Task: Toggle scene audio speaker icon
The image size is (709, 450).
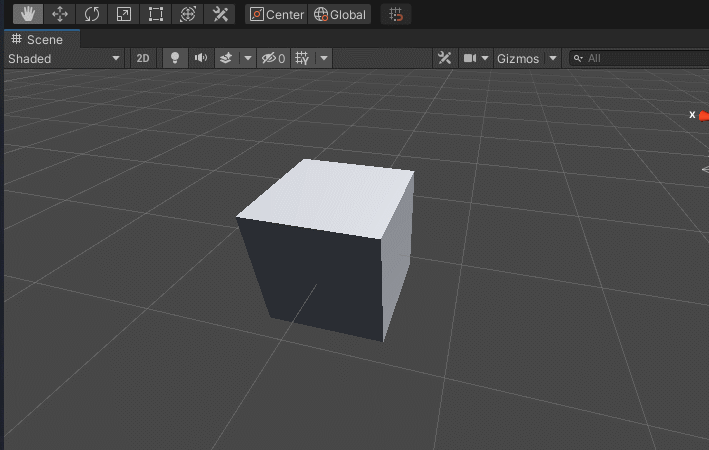Action: (x=201, y=58)
